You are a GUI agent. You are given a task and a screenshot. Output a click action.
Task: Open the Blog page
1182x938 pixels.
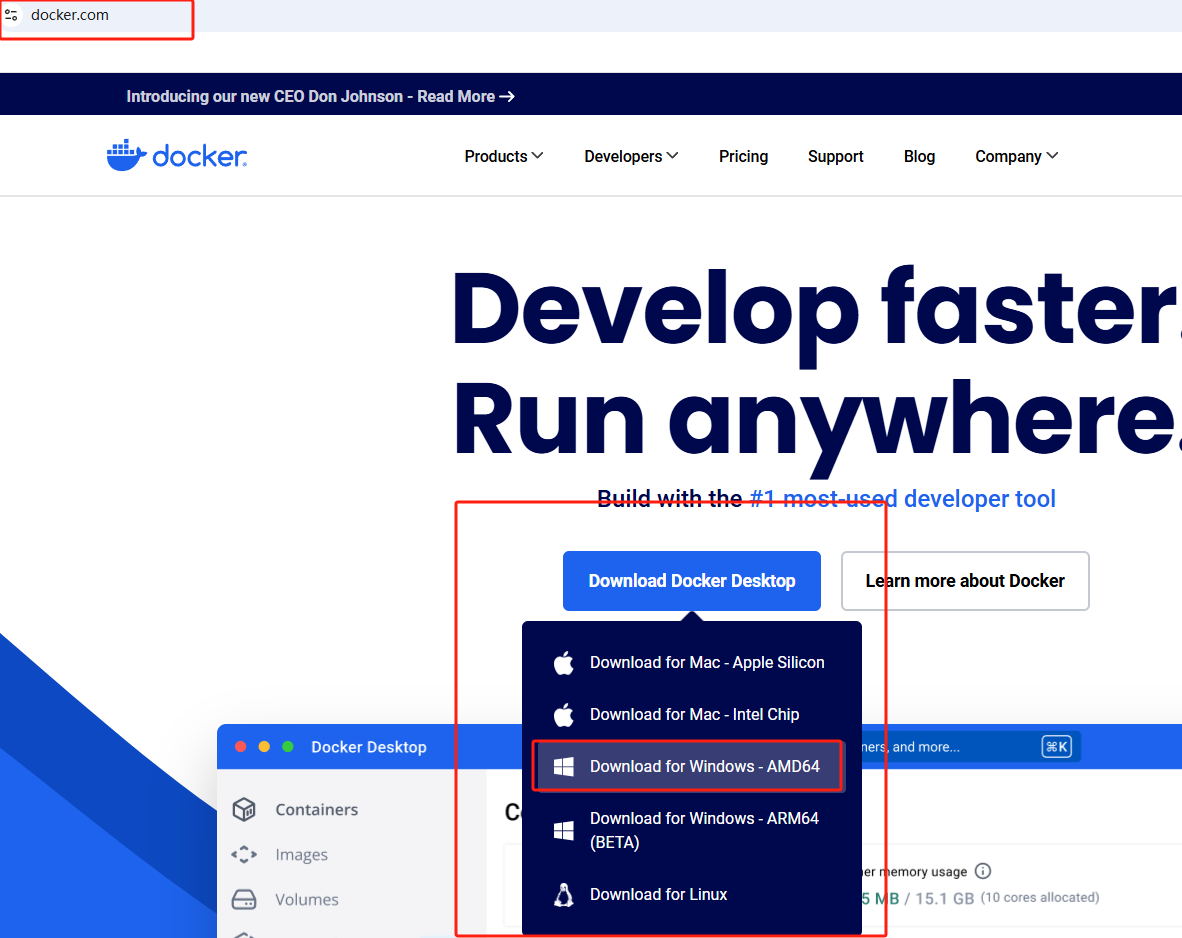coord(919,156)
